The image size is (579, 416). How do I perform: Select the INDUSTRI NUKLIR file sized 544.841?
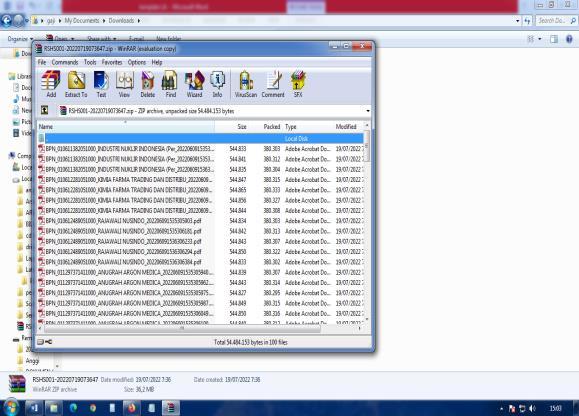[x=201, y=159]
